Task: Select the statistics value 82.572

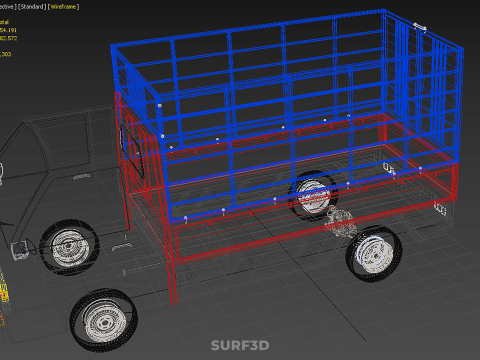Action: [8, 38]
